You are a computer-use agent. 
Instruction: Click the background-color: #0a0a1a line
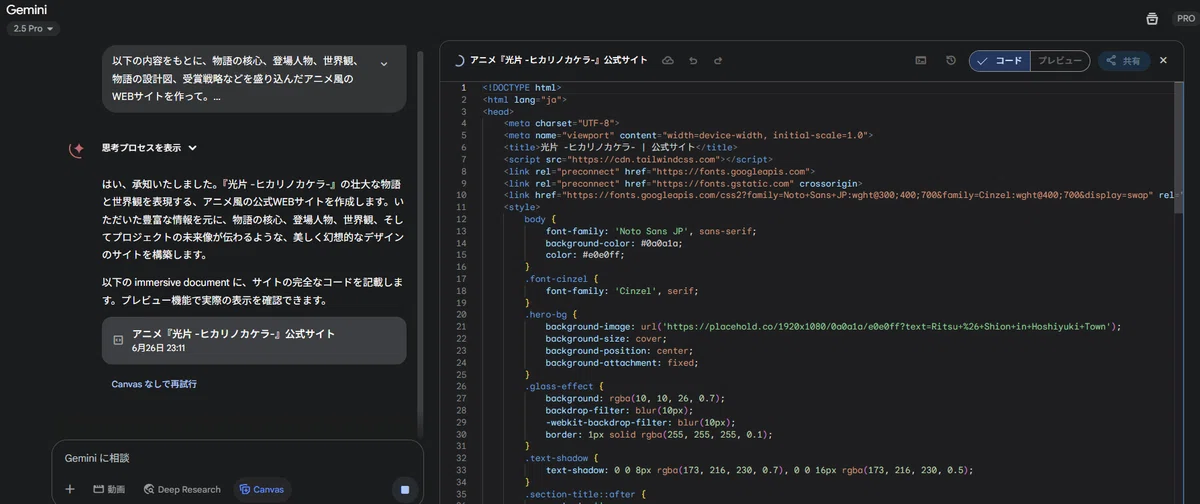(613, 242)
